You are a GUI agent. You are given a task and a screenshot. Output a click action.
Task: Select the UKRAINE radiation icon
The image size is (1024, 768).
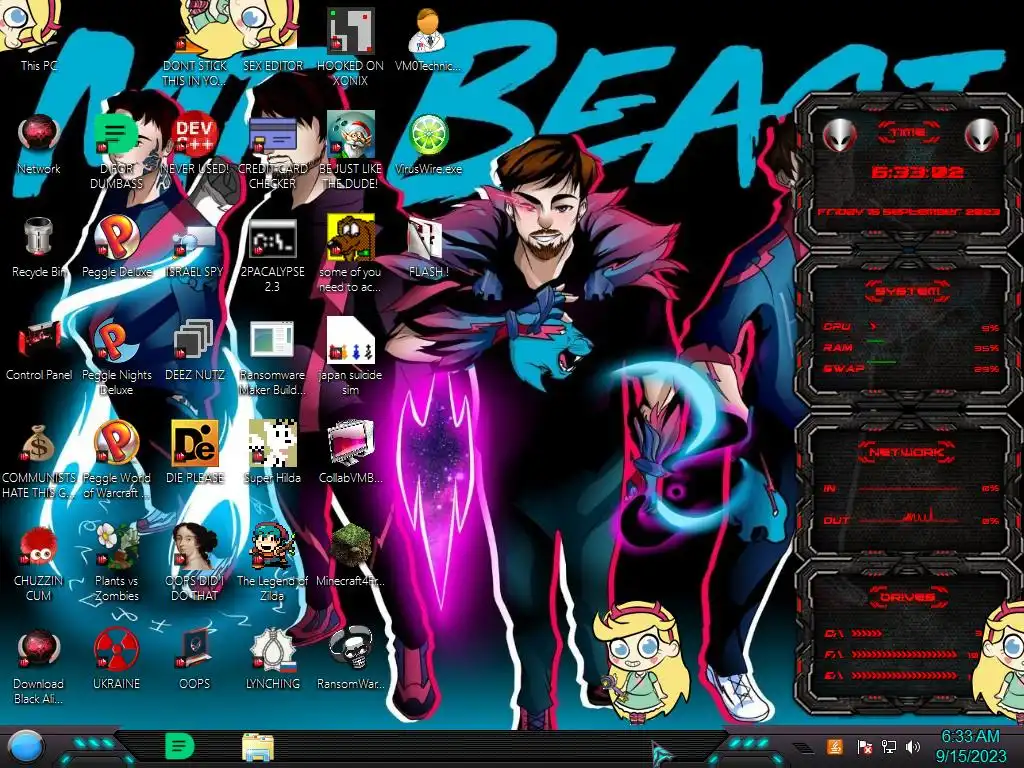[116, 660]
